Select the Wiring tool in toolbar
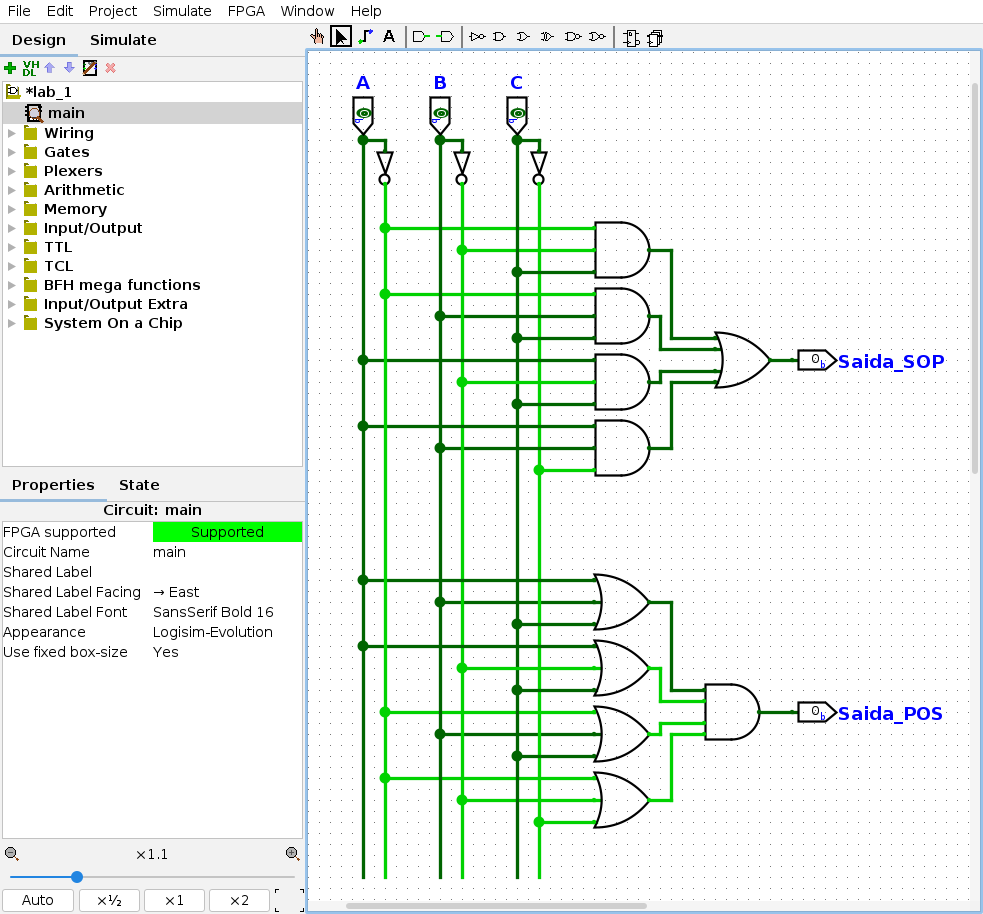983x914 pixels. click(x=365, y=37)
